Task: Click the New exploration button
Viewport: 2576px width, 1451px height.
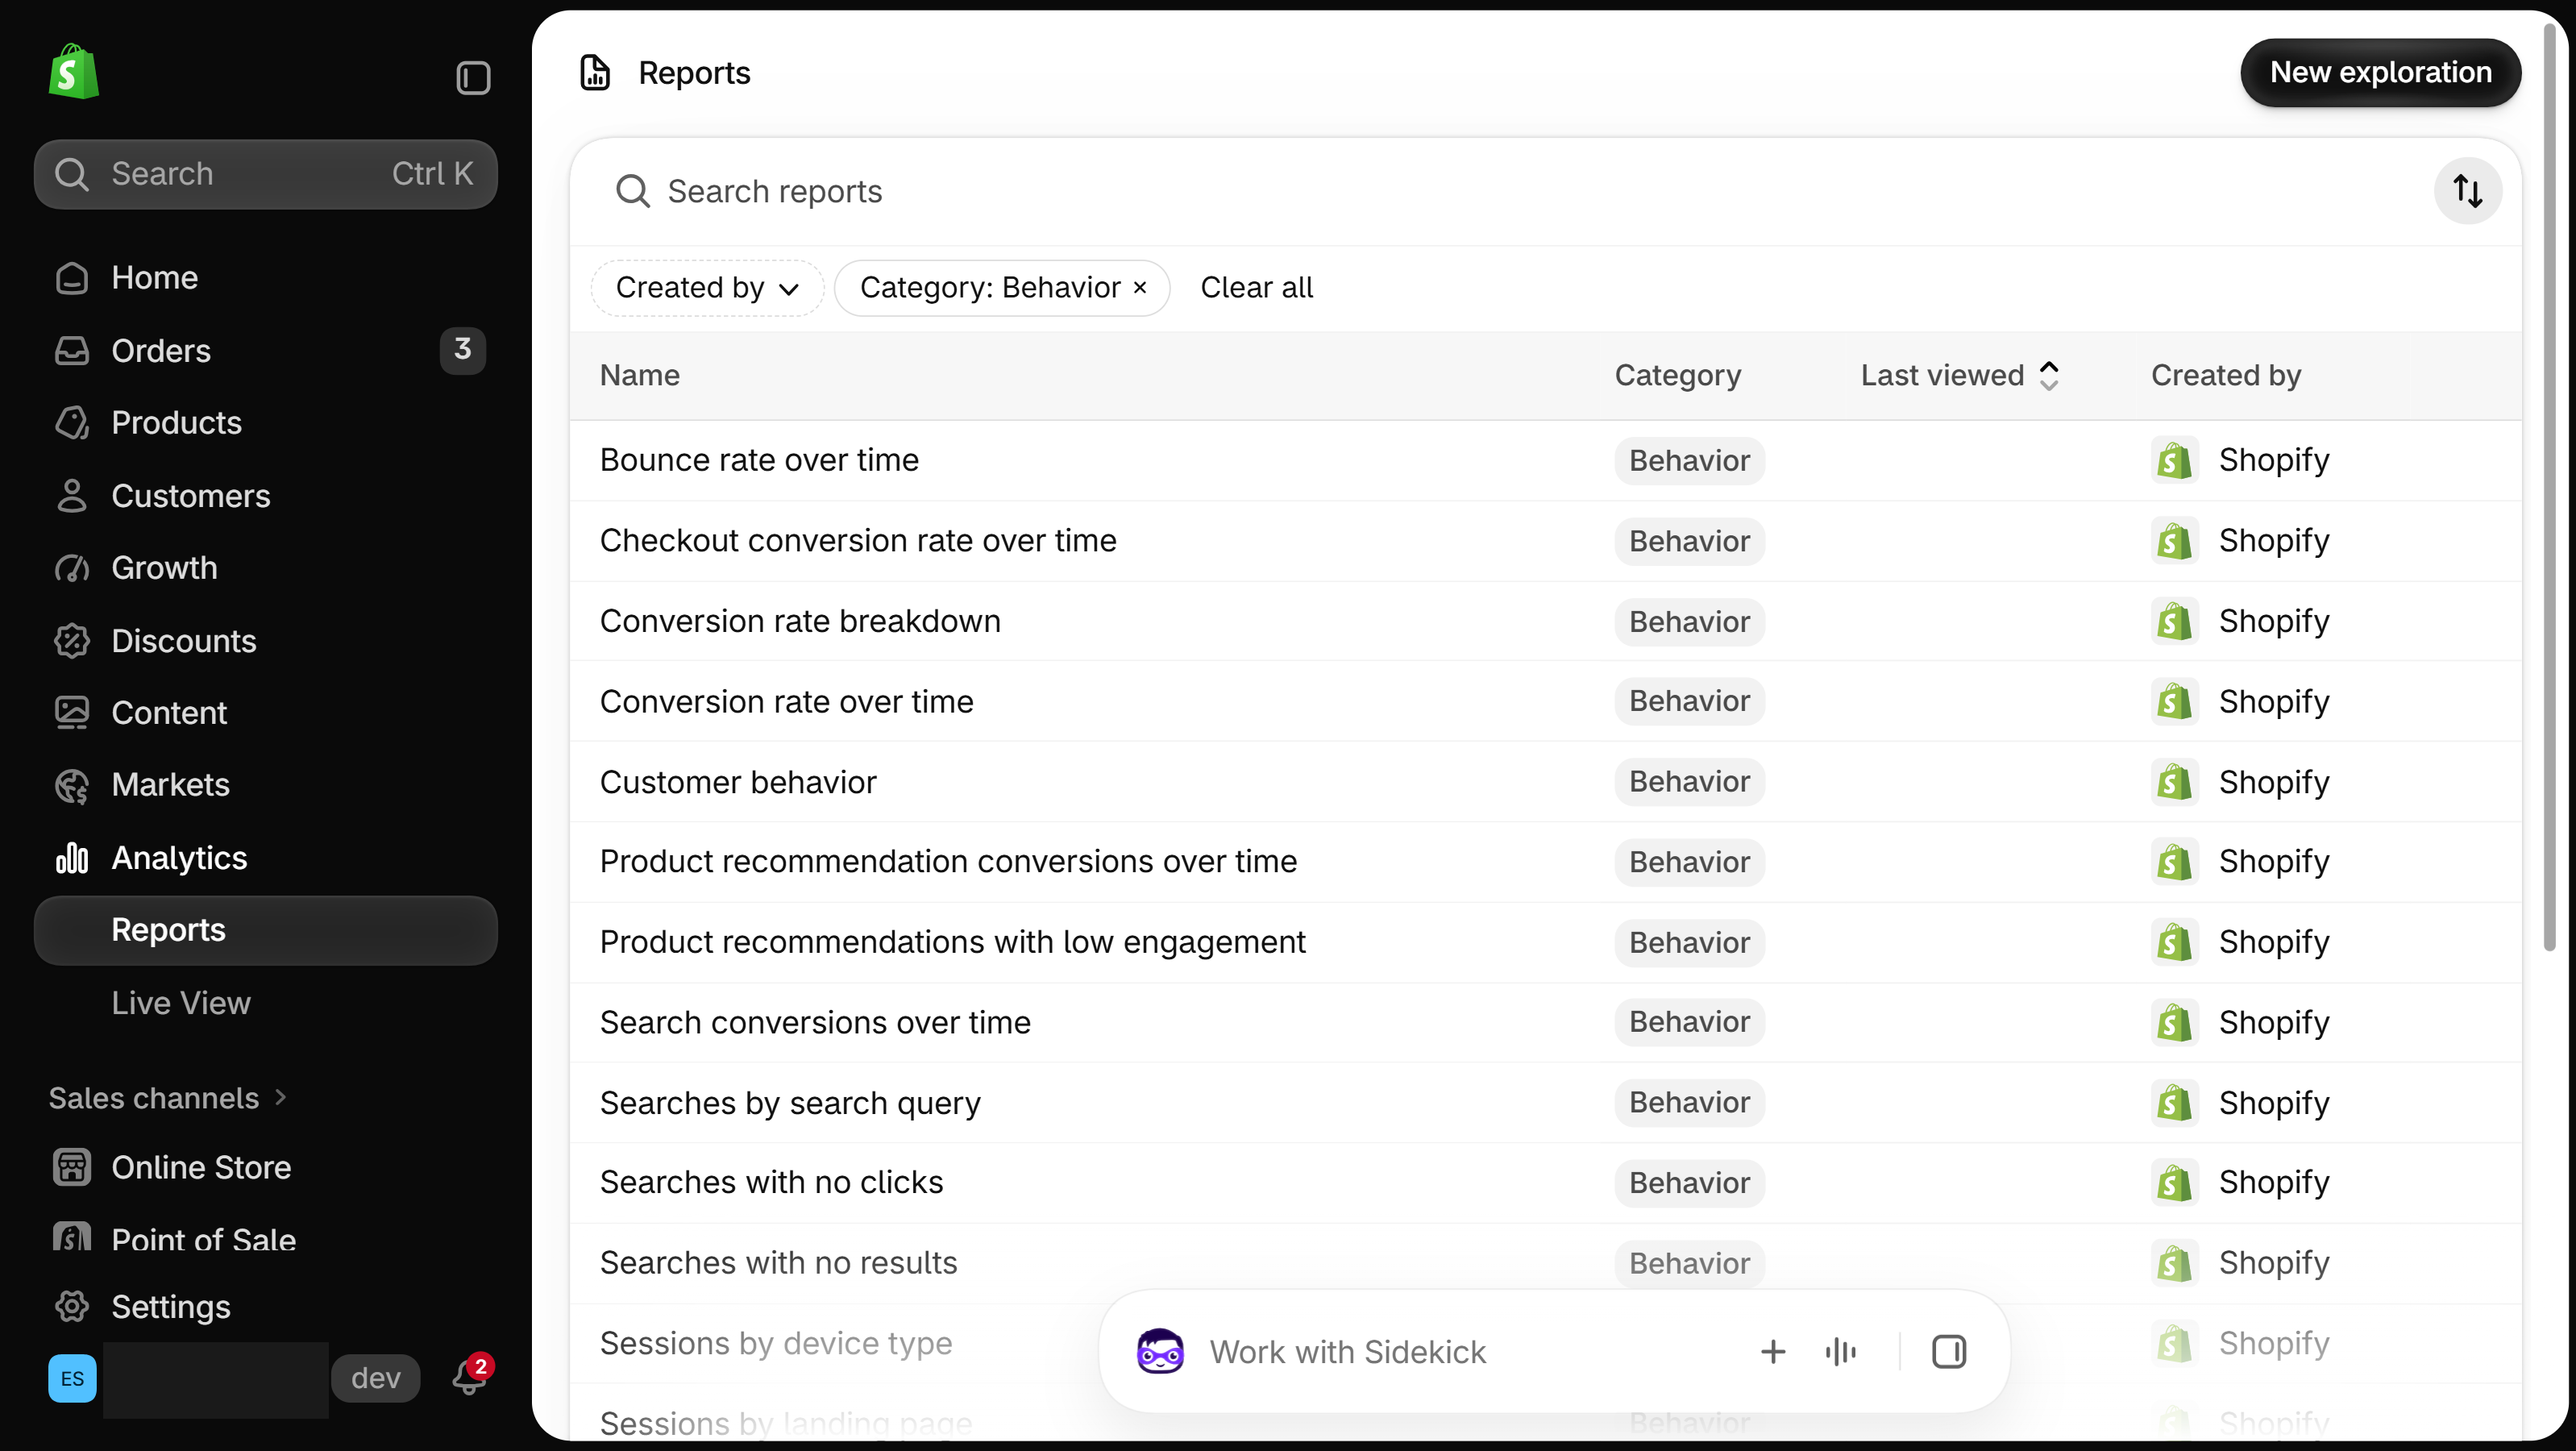Action: pyautogui.click(x=2380, y=72)
